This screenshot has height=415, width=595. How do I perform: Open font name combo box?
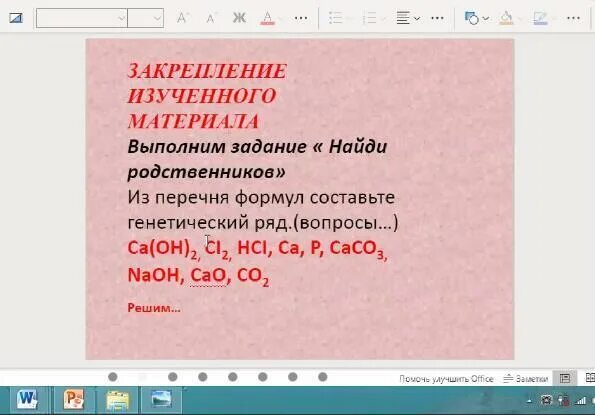click(x=81, y=18)
